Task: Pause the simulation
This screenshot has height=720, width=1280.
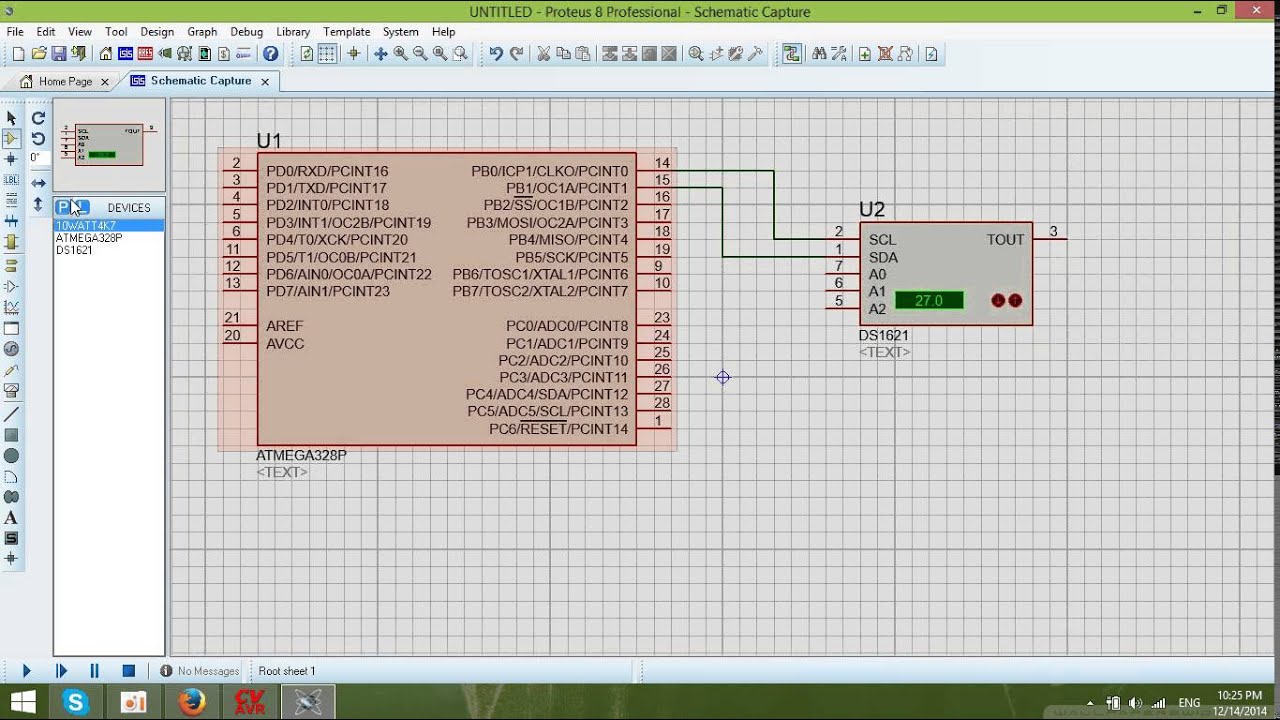Action: click(95, 671)
